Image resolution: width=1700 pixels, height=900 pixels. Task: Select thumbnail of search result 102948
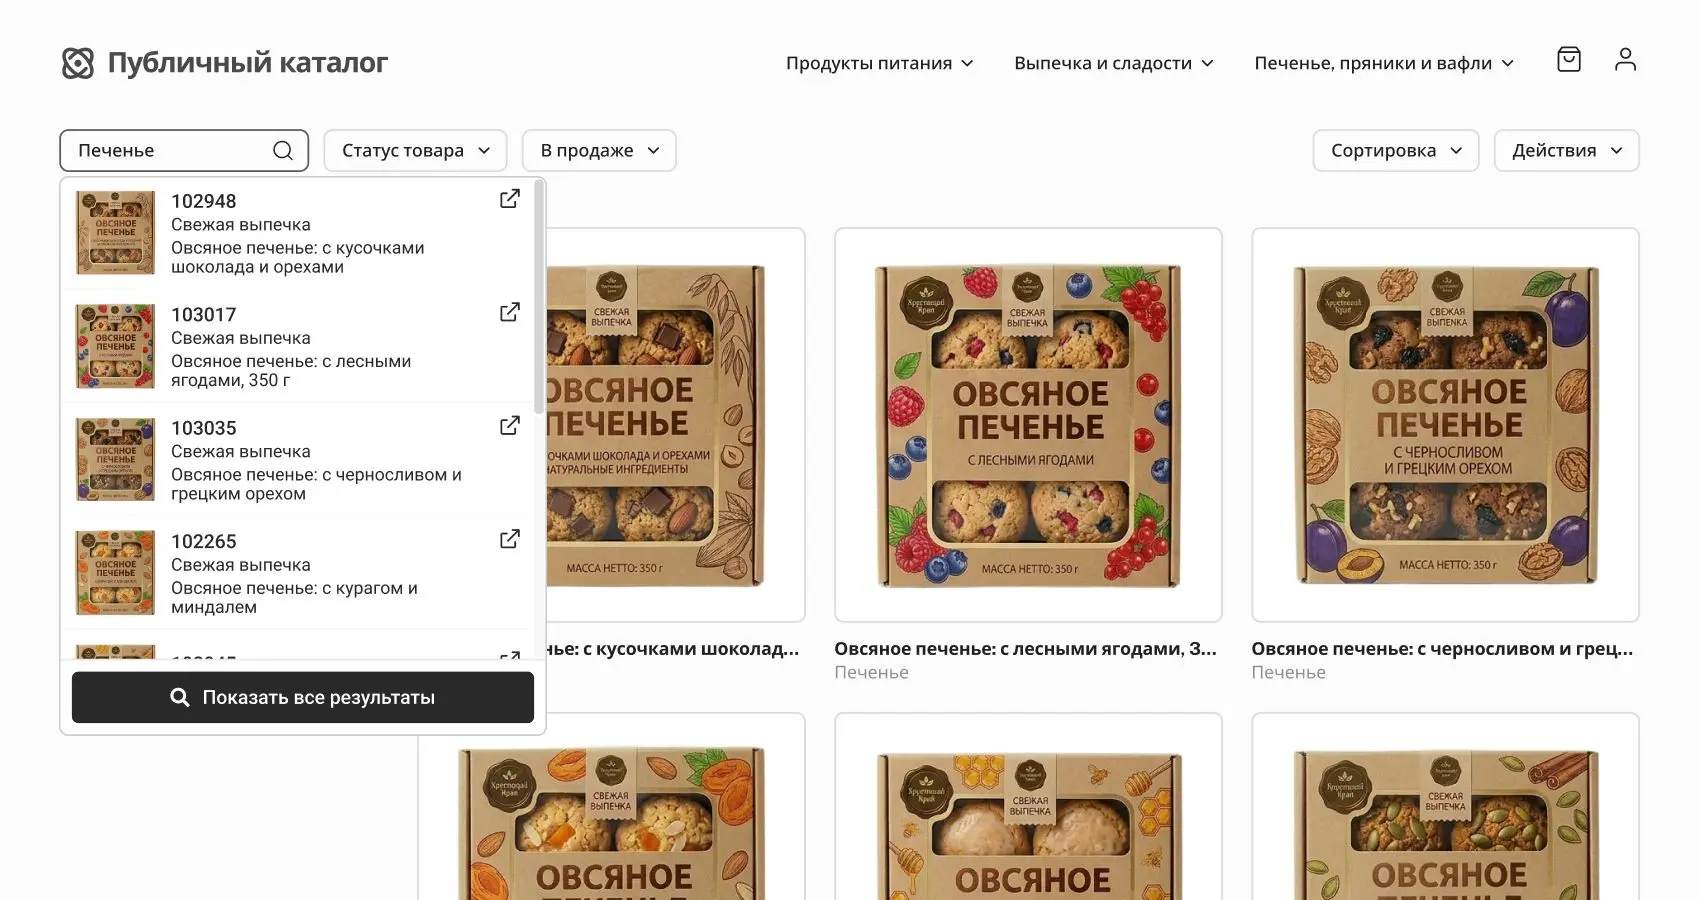click(116, 232)
